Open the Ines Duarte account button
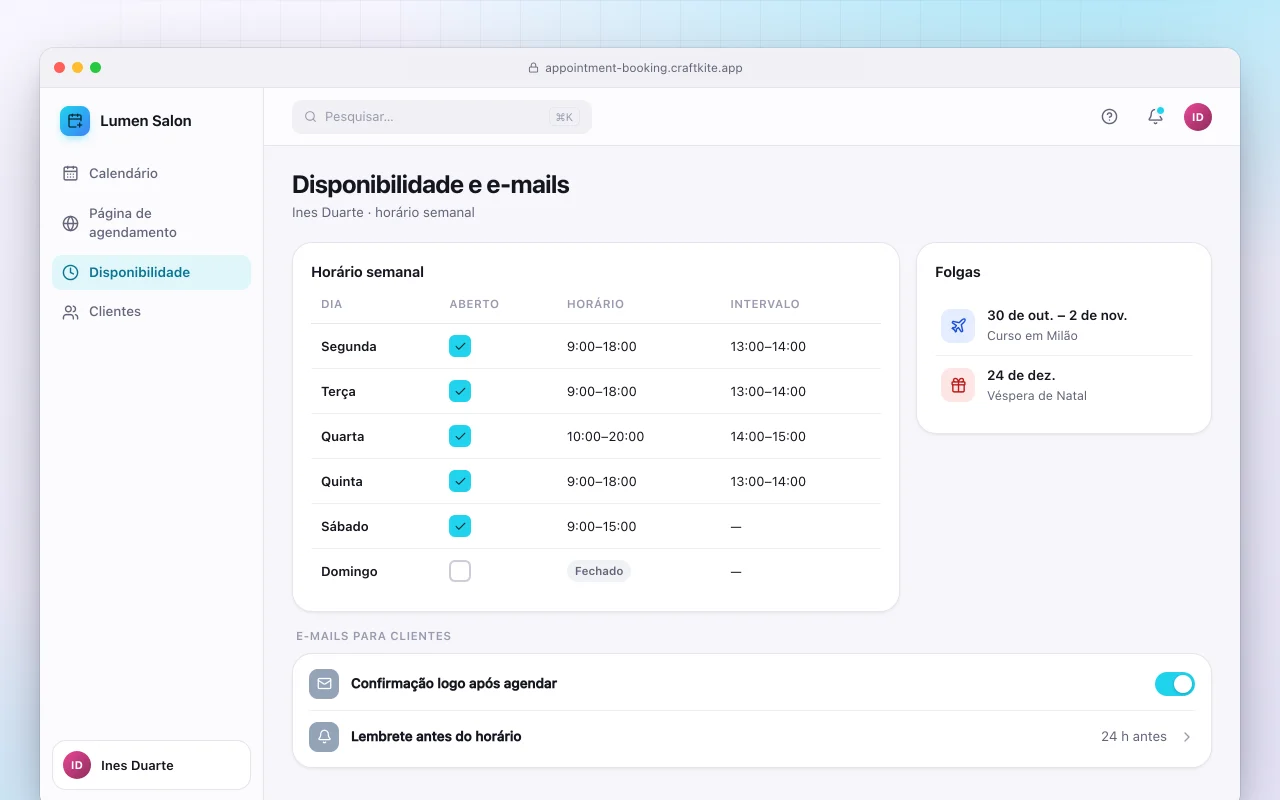The height and width of the screenshot is (800, 1280). coord(151,765)
